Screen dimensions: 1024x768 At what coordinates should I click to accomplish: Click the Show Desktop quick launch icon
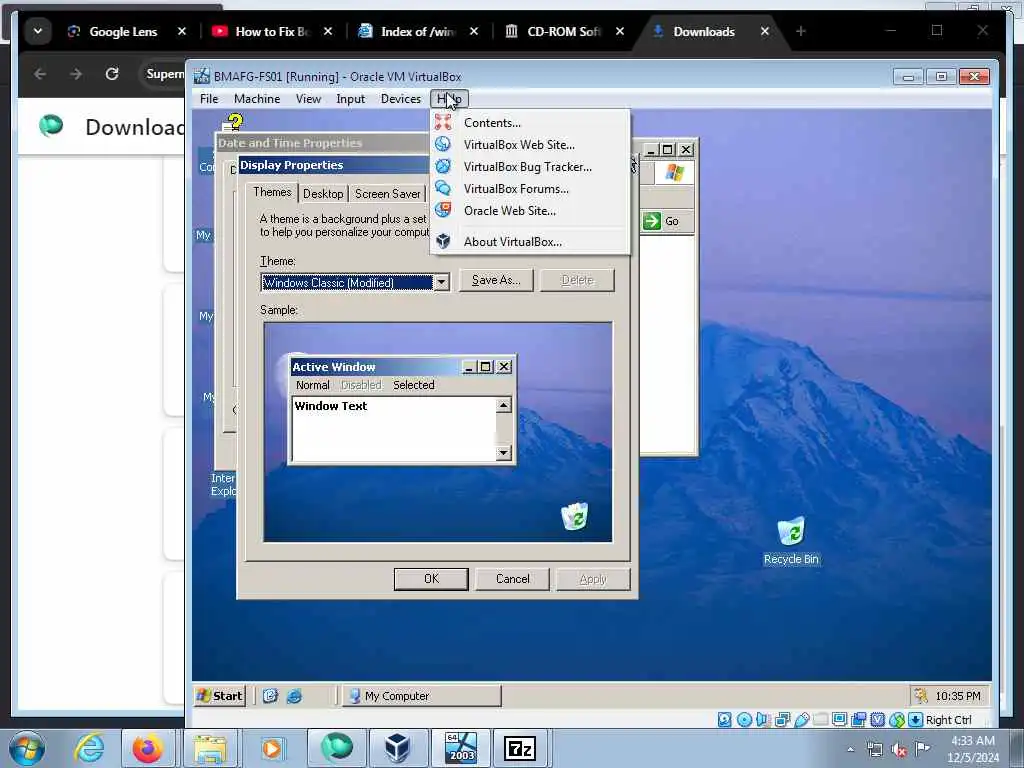point(270,696)
